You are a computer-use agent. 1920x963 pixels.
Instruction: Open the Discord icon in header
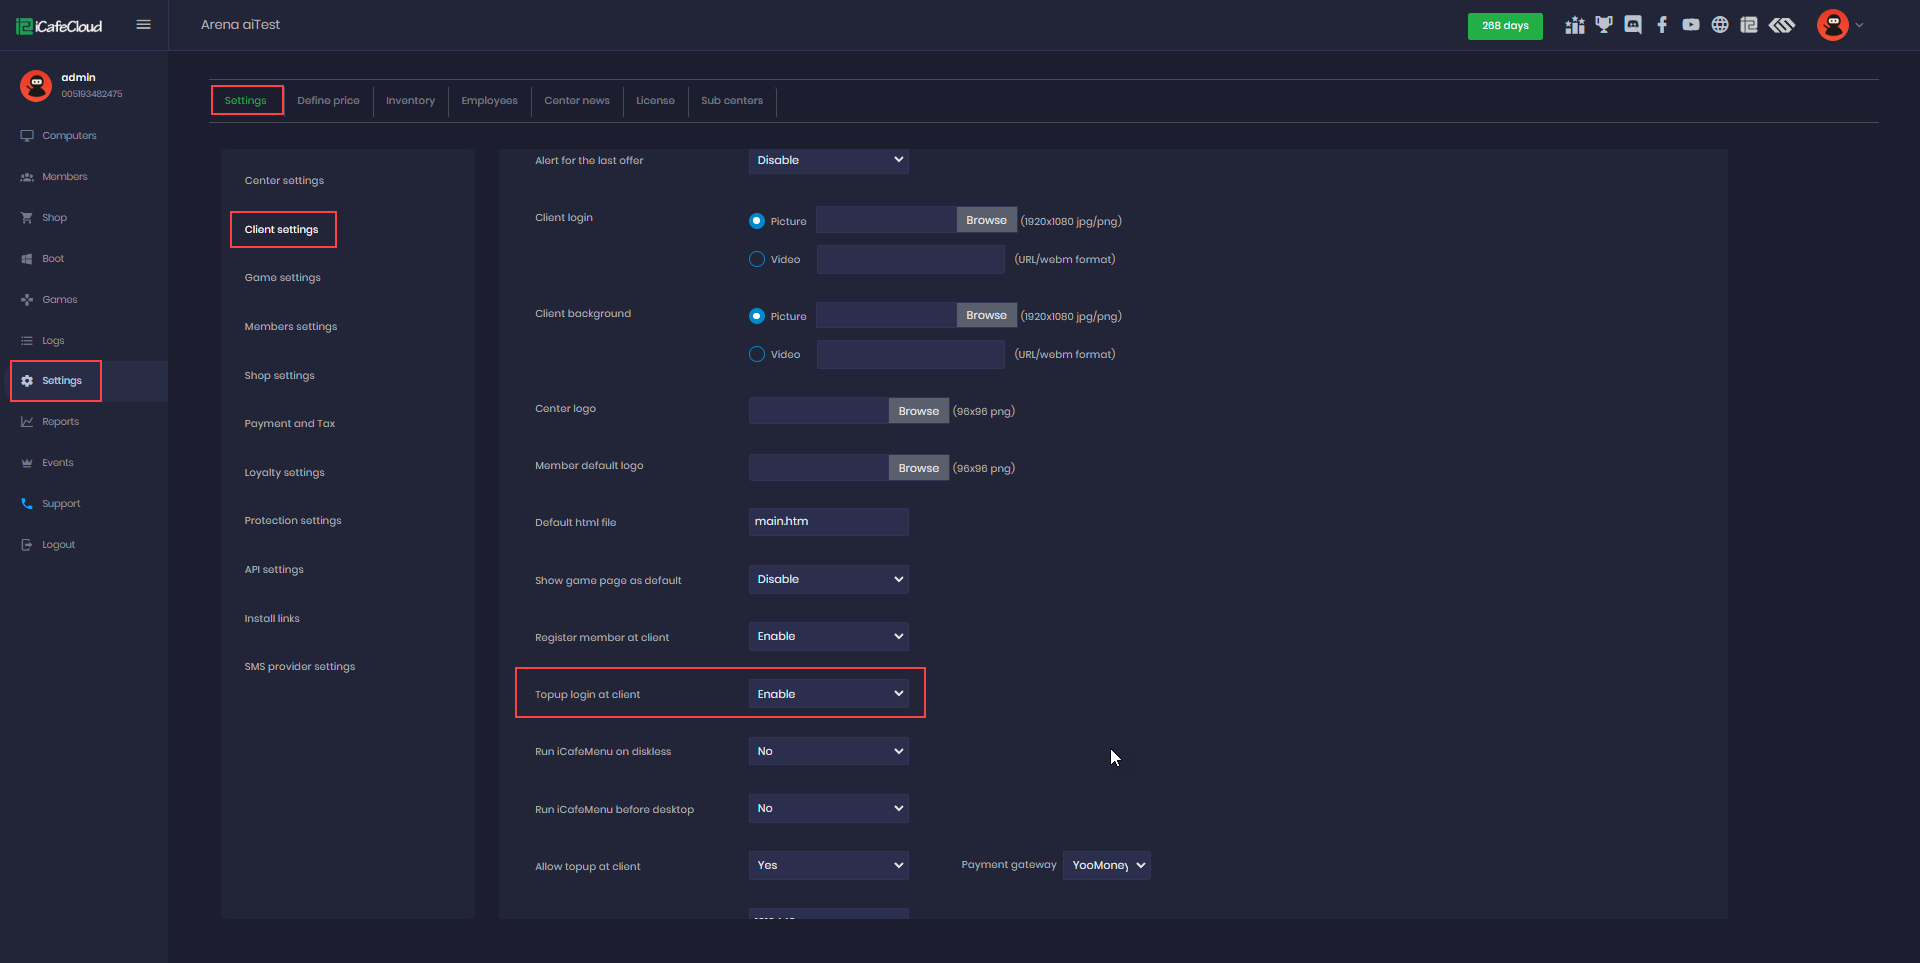tap(1633, 25)
